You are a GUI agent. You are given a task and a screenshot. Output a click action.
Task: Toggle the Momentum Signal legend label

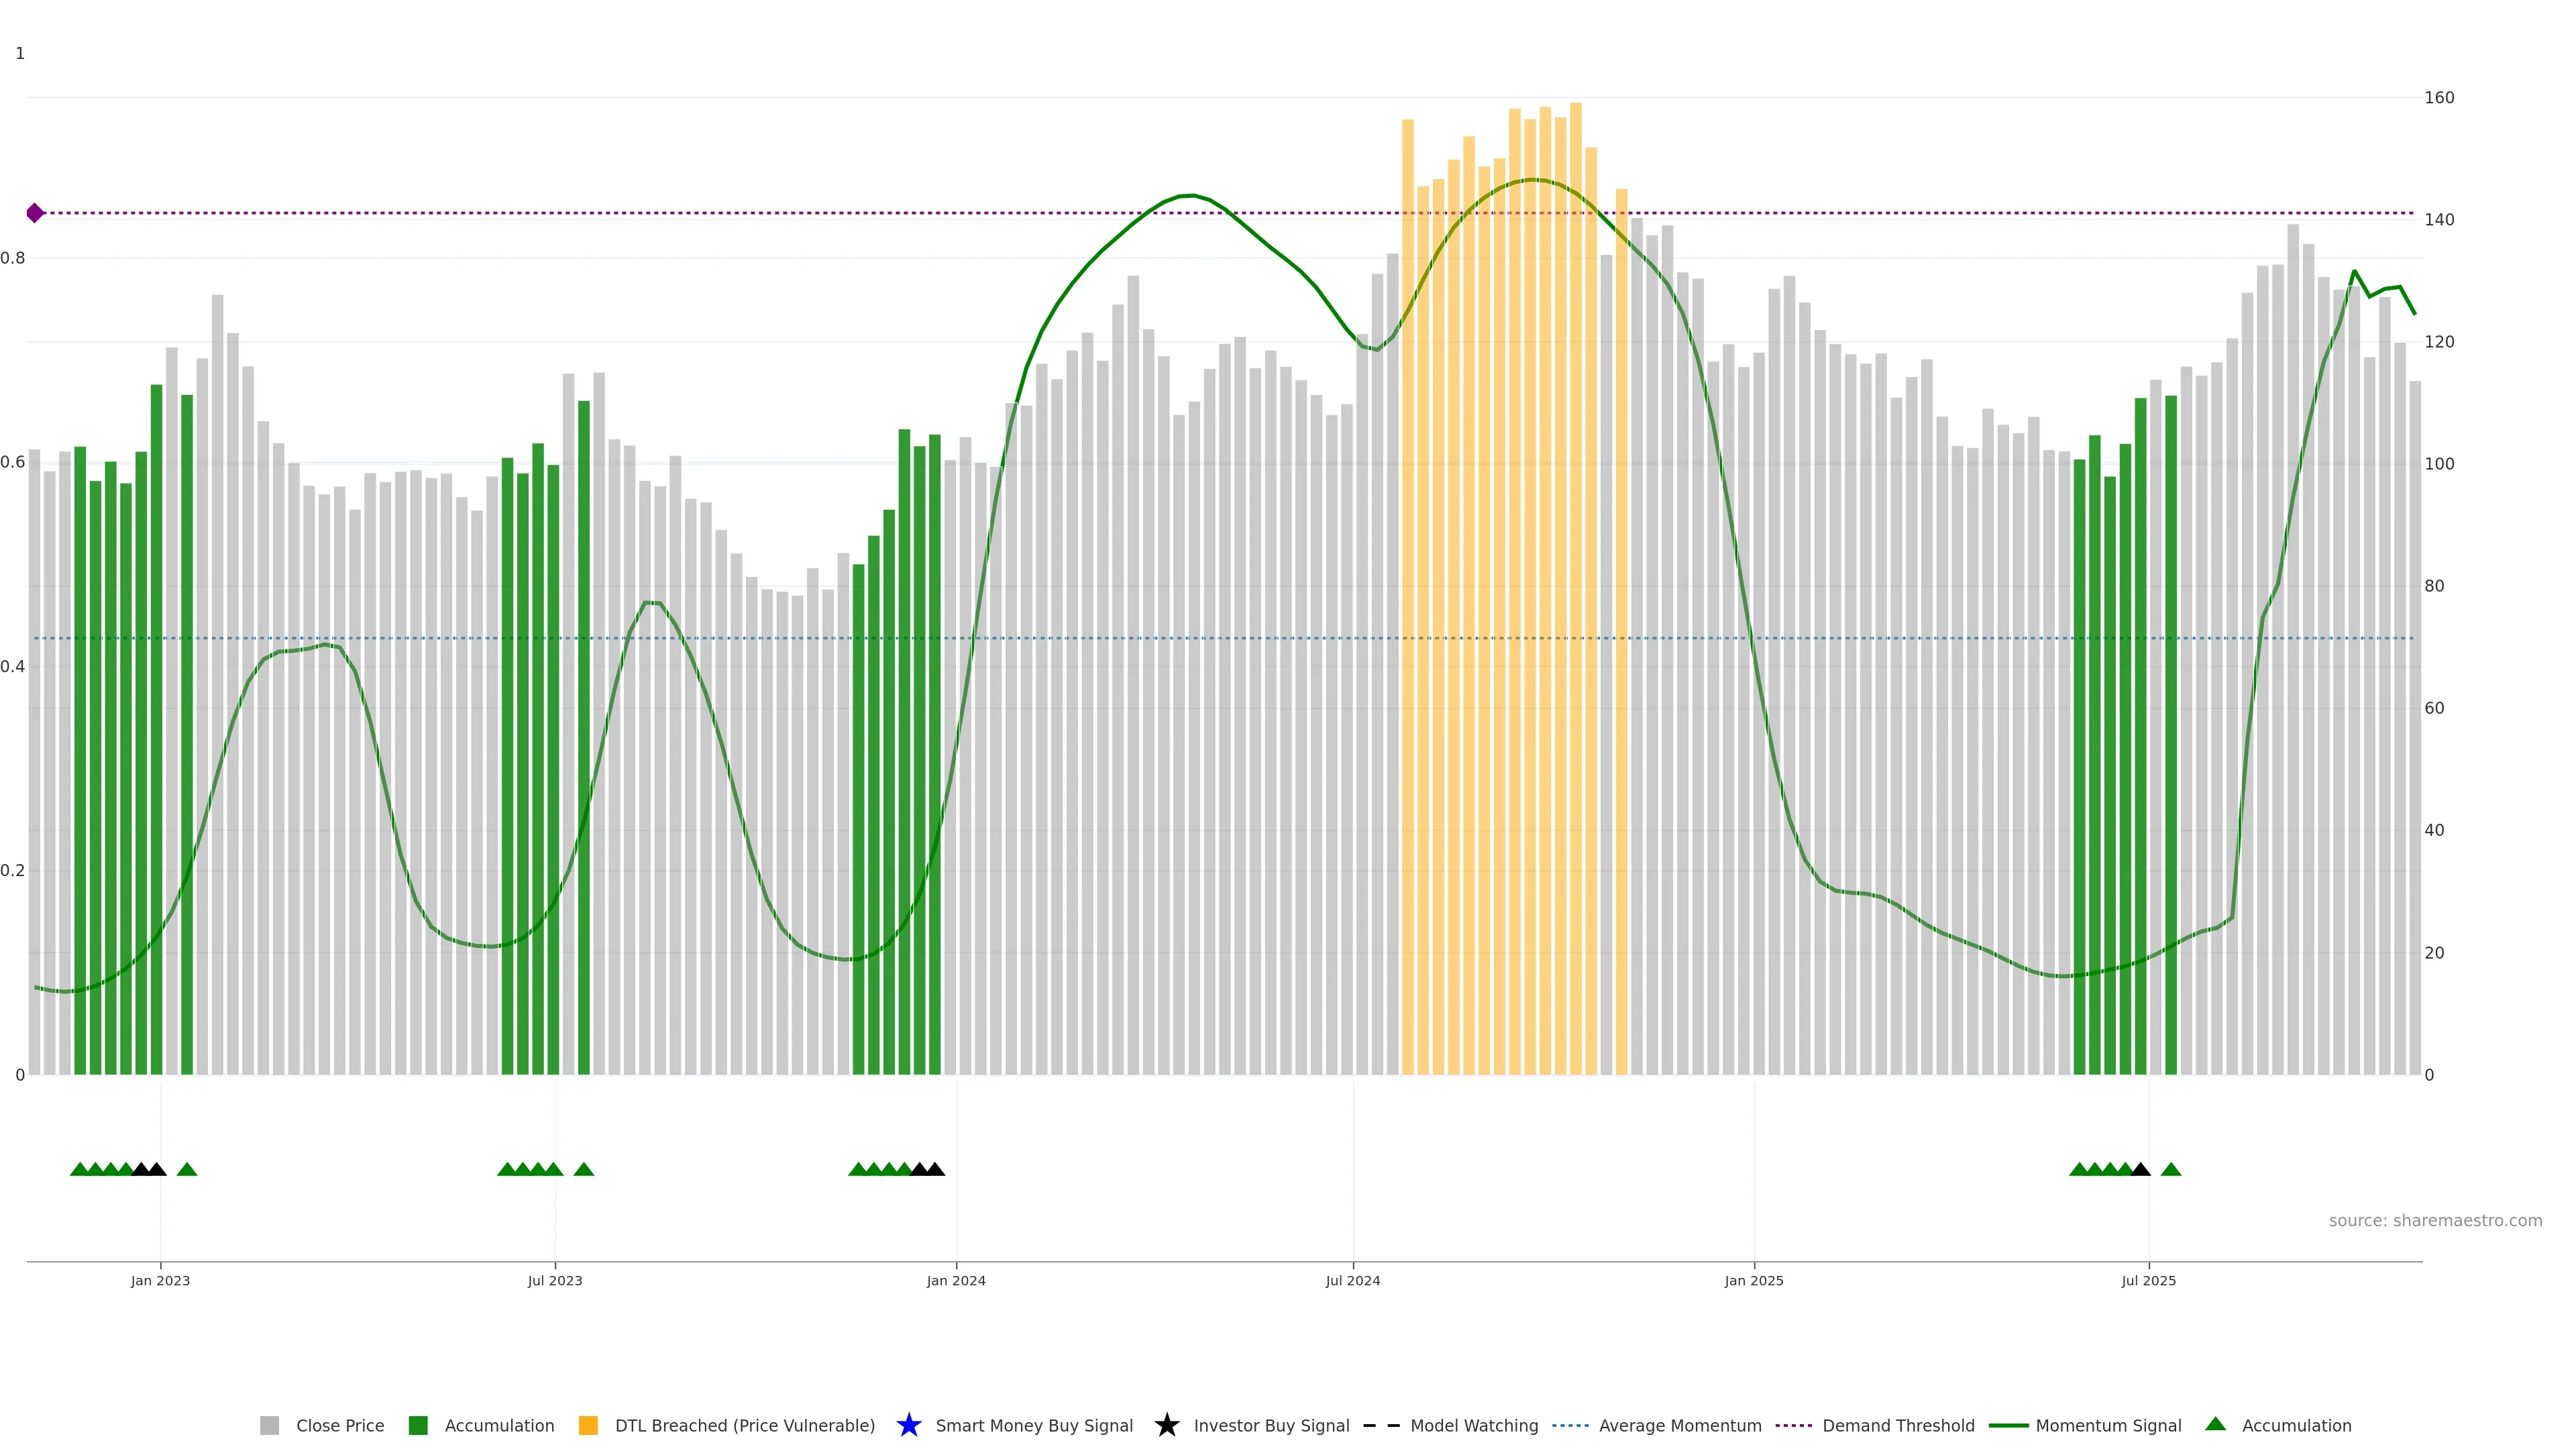(x=2108, y=1425)
